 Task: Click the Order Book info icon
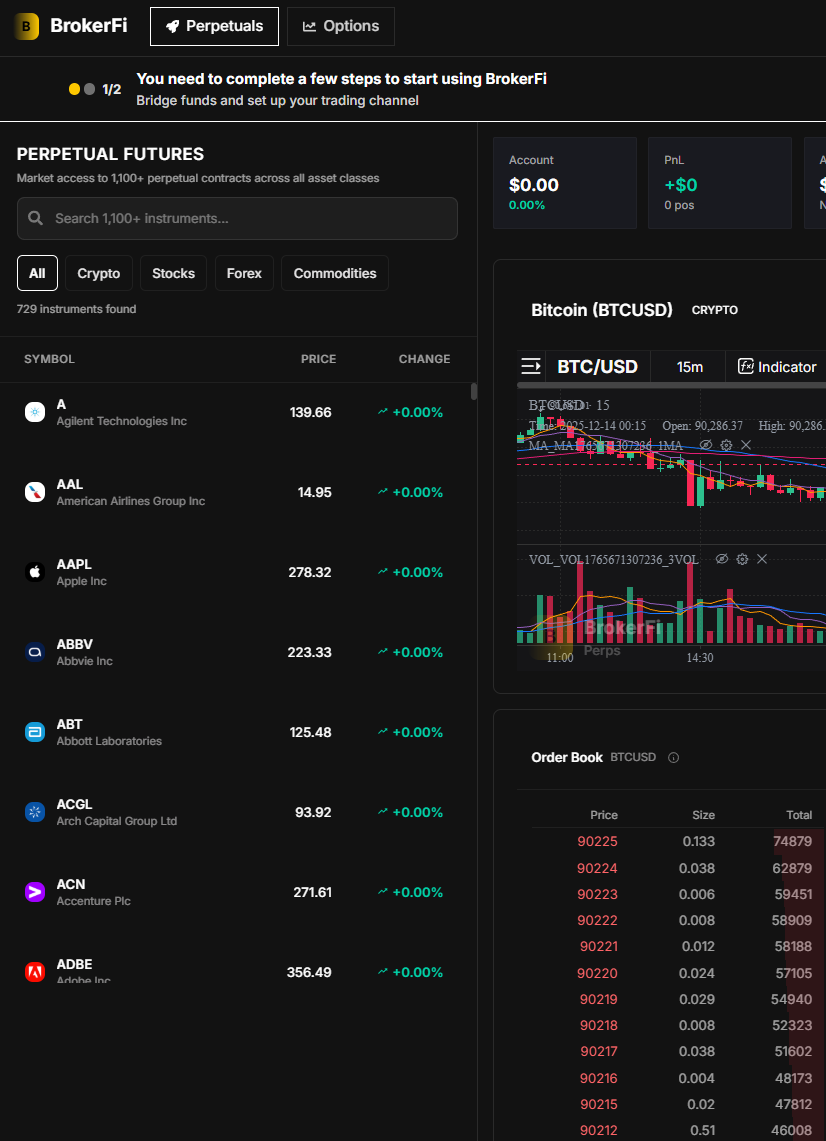[673, 758]
